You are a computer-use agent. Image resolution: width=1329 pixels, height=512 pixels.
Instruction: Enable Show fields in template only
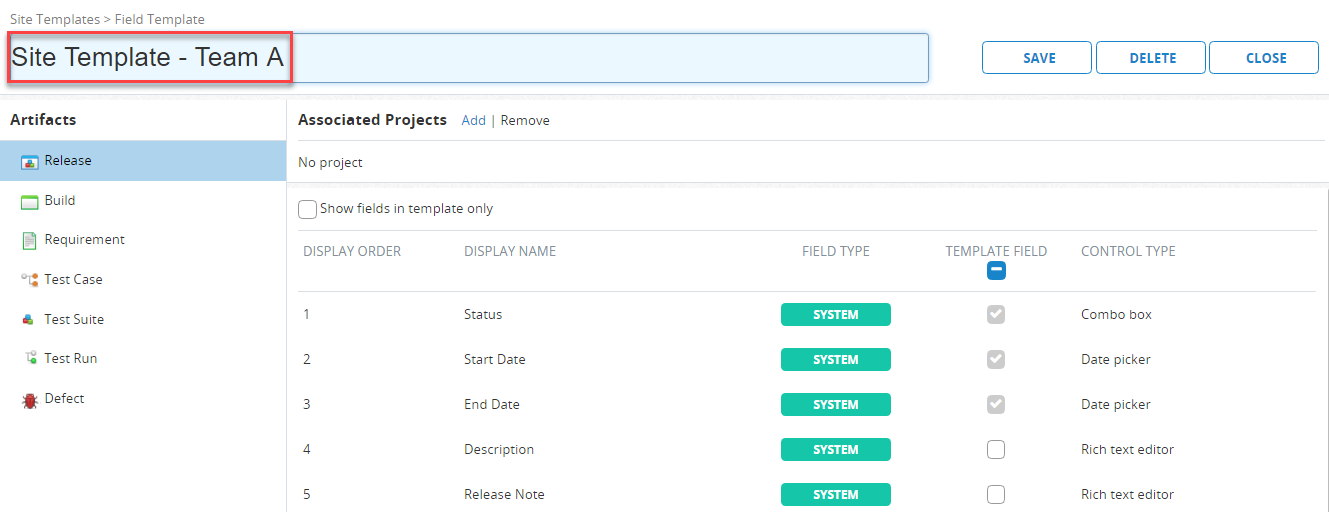point(308,210)
